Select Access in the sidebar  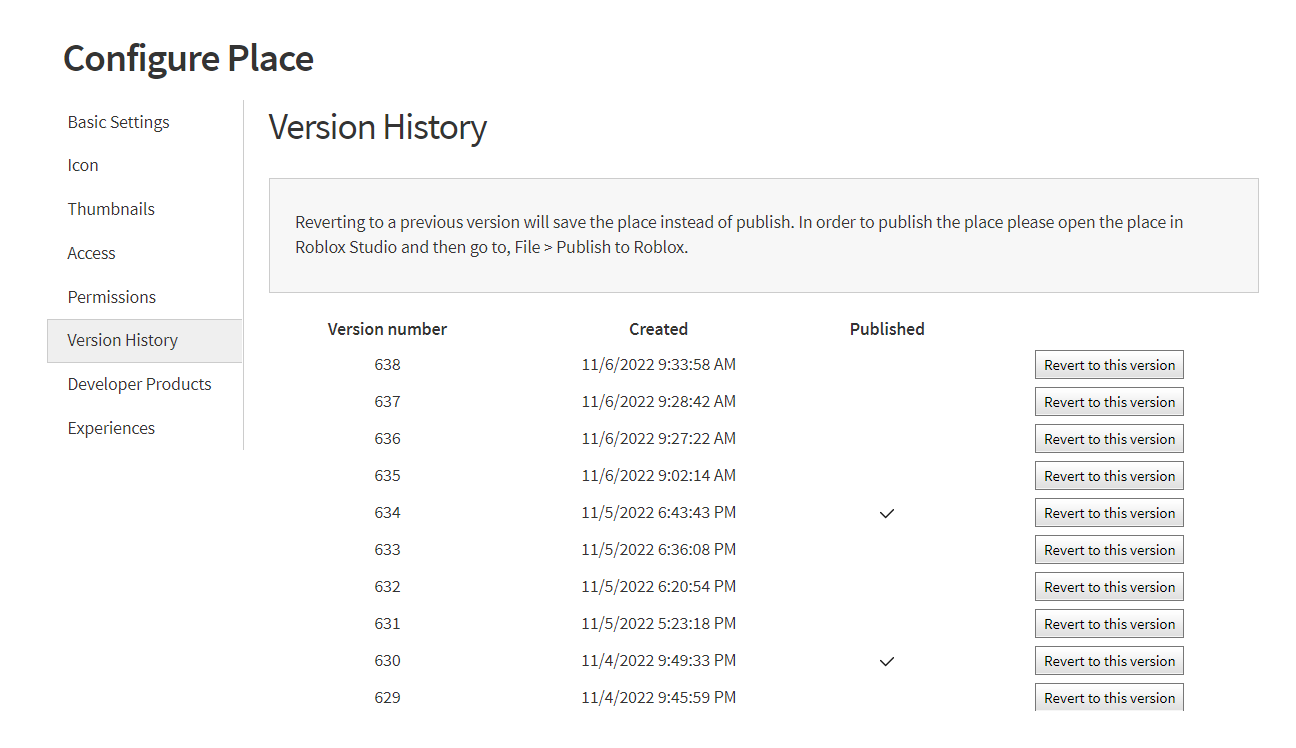pos(91,253)
